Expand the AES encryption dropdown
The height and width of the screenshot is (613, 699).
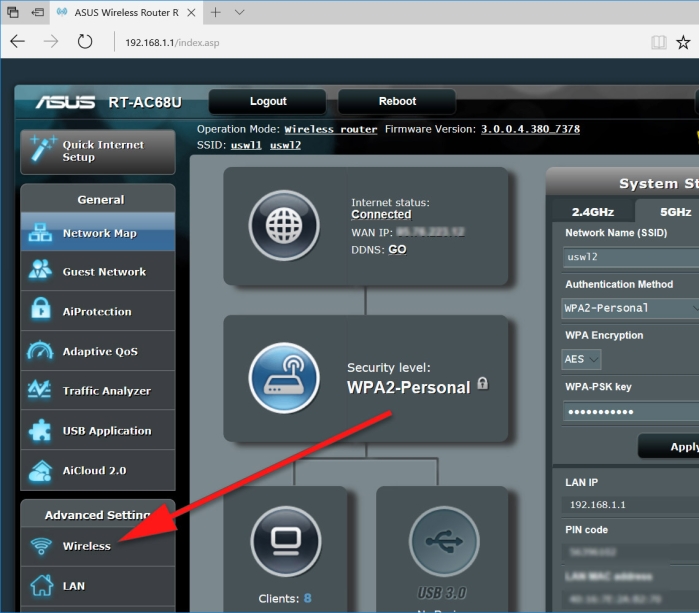click(x=581, y=359)
